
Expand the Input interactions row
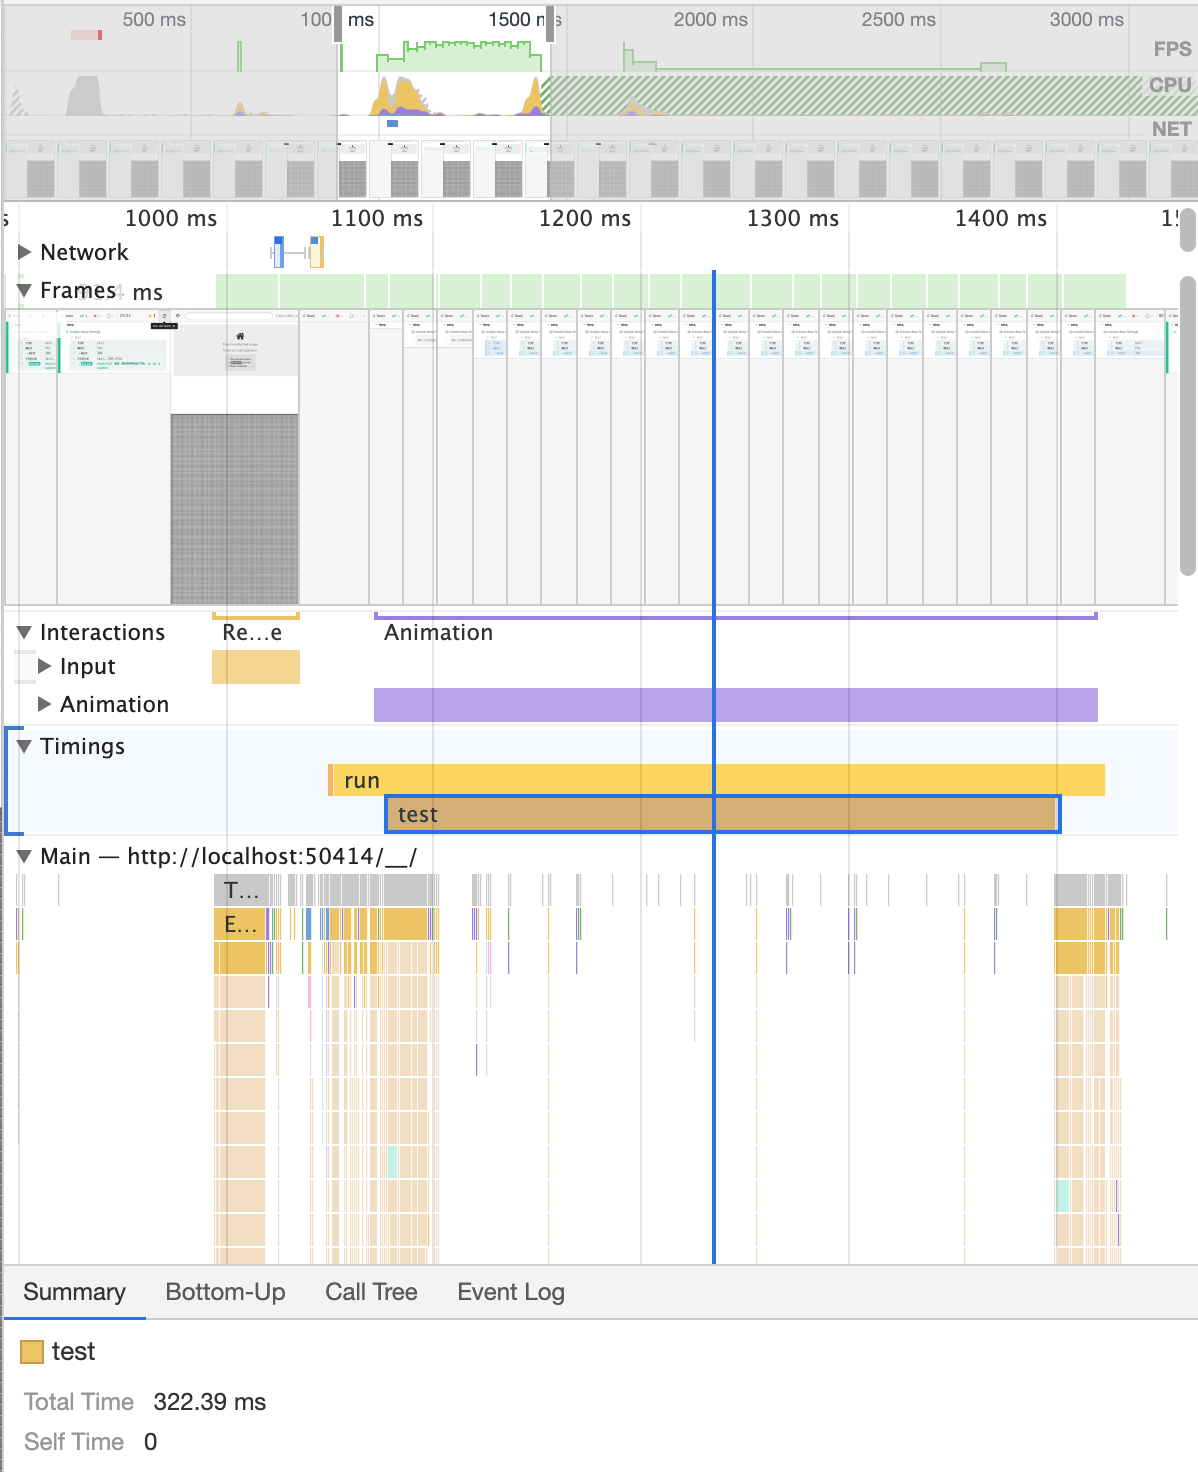[44, 666]
